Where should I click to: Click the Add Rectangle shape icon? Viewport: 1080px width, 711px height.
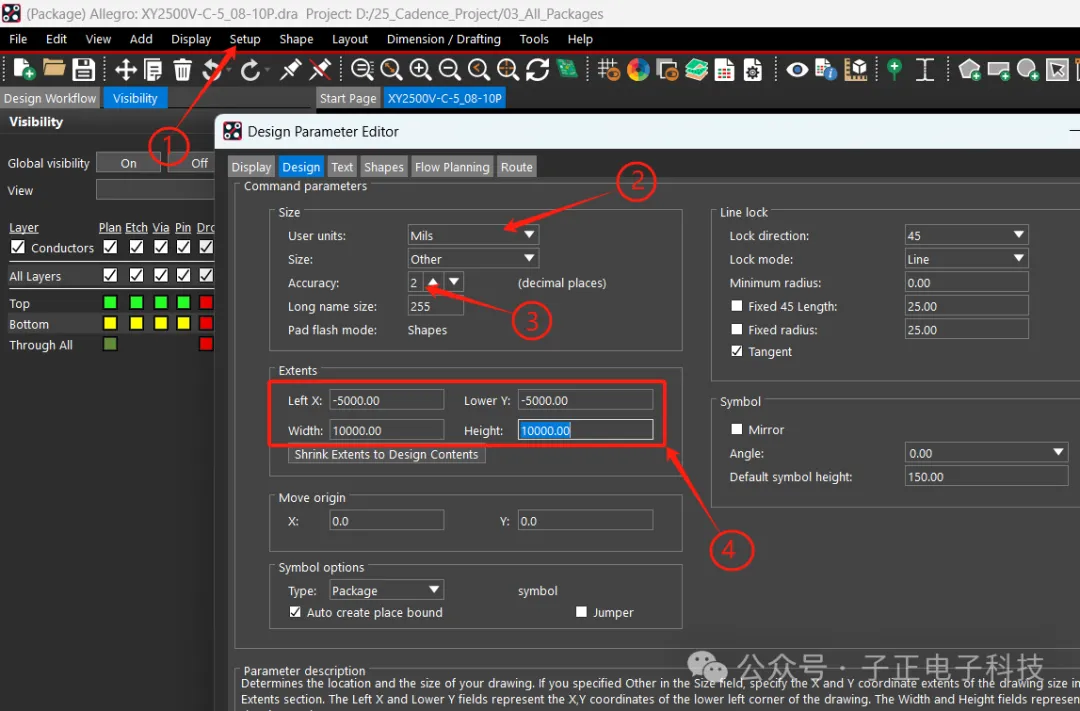click(x=998, y=70)
